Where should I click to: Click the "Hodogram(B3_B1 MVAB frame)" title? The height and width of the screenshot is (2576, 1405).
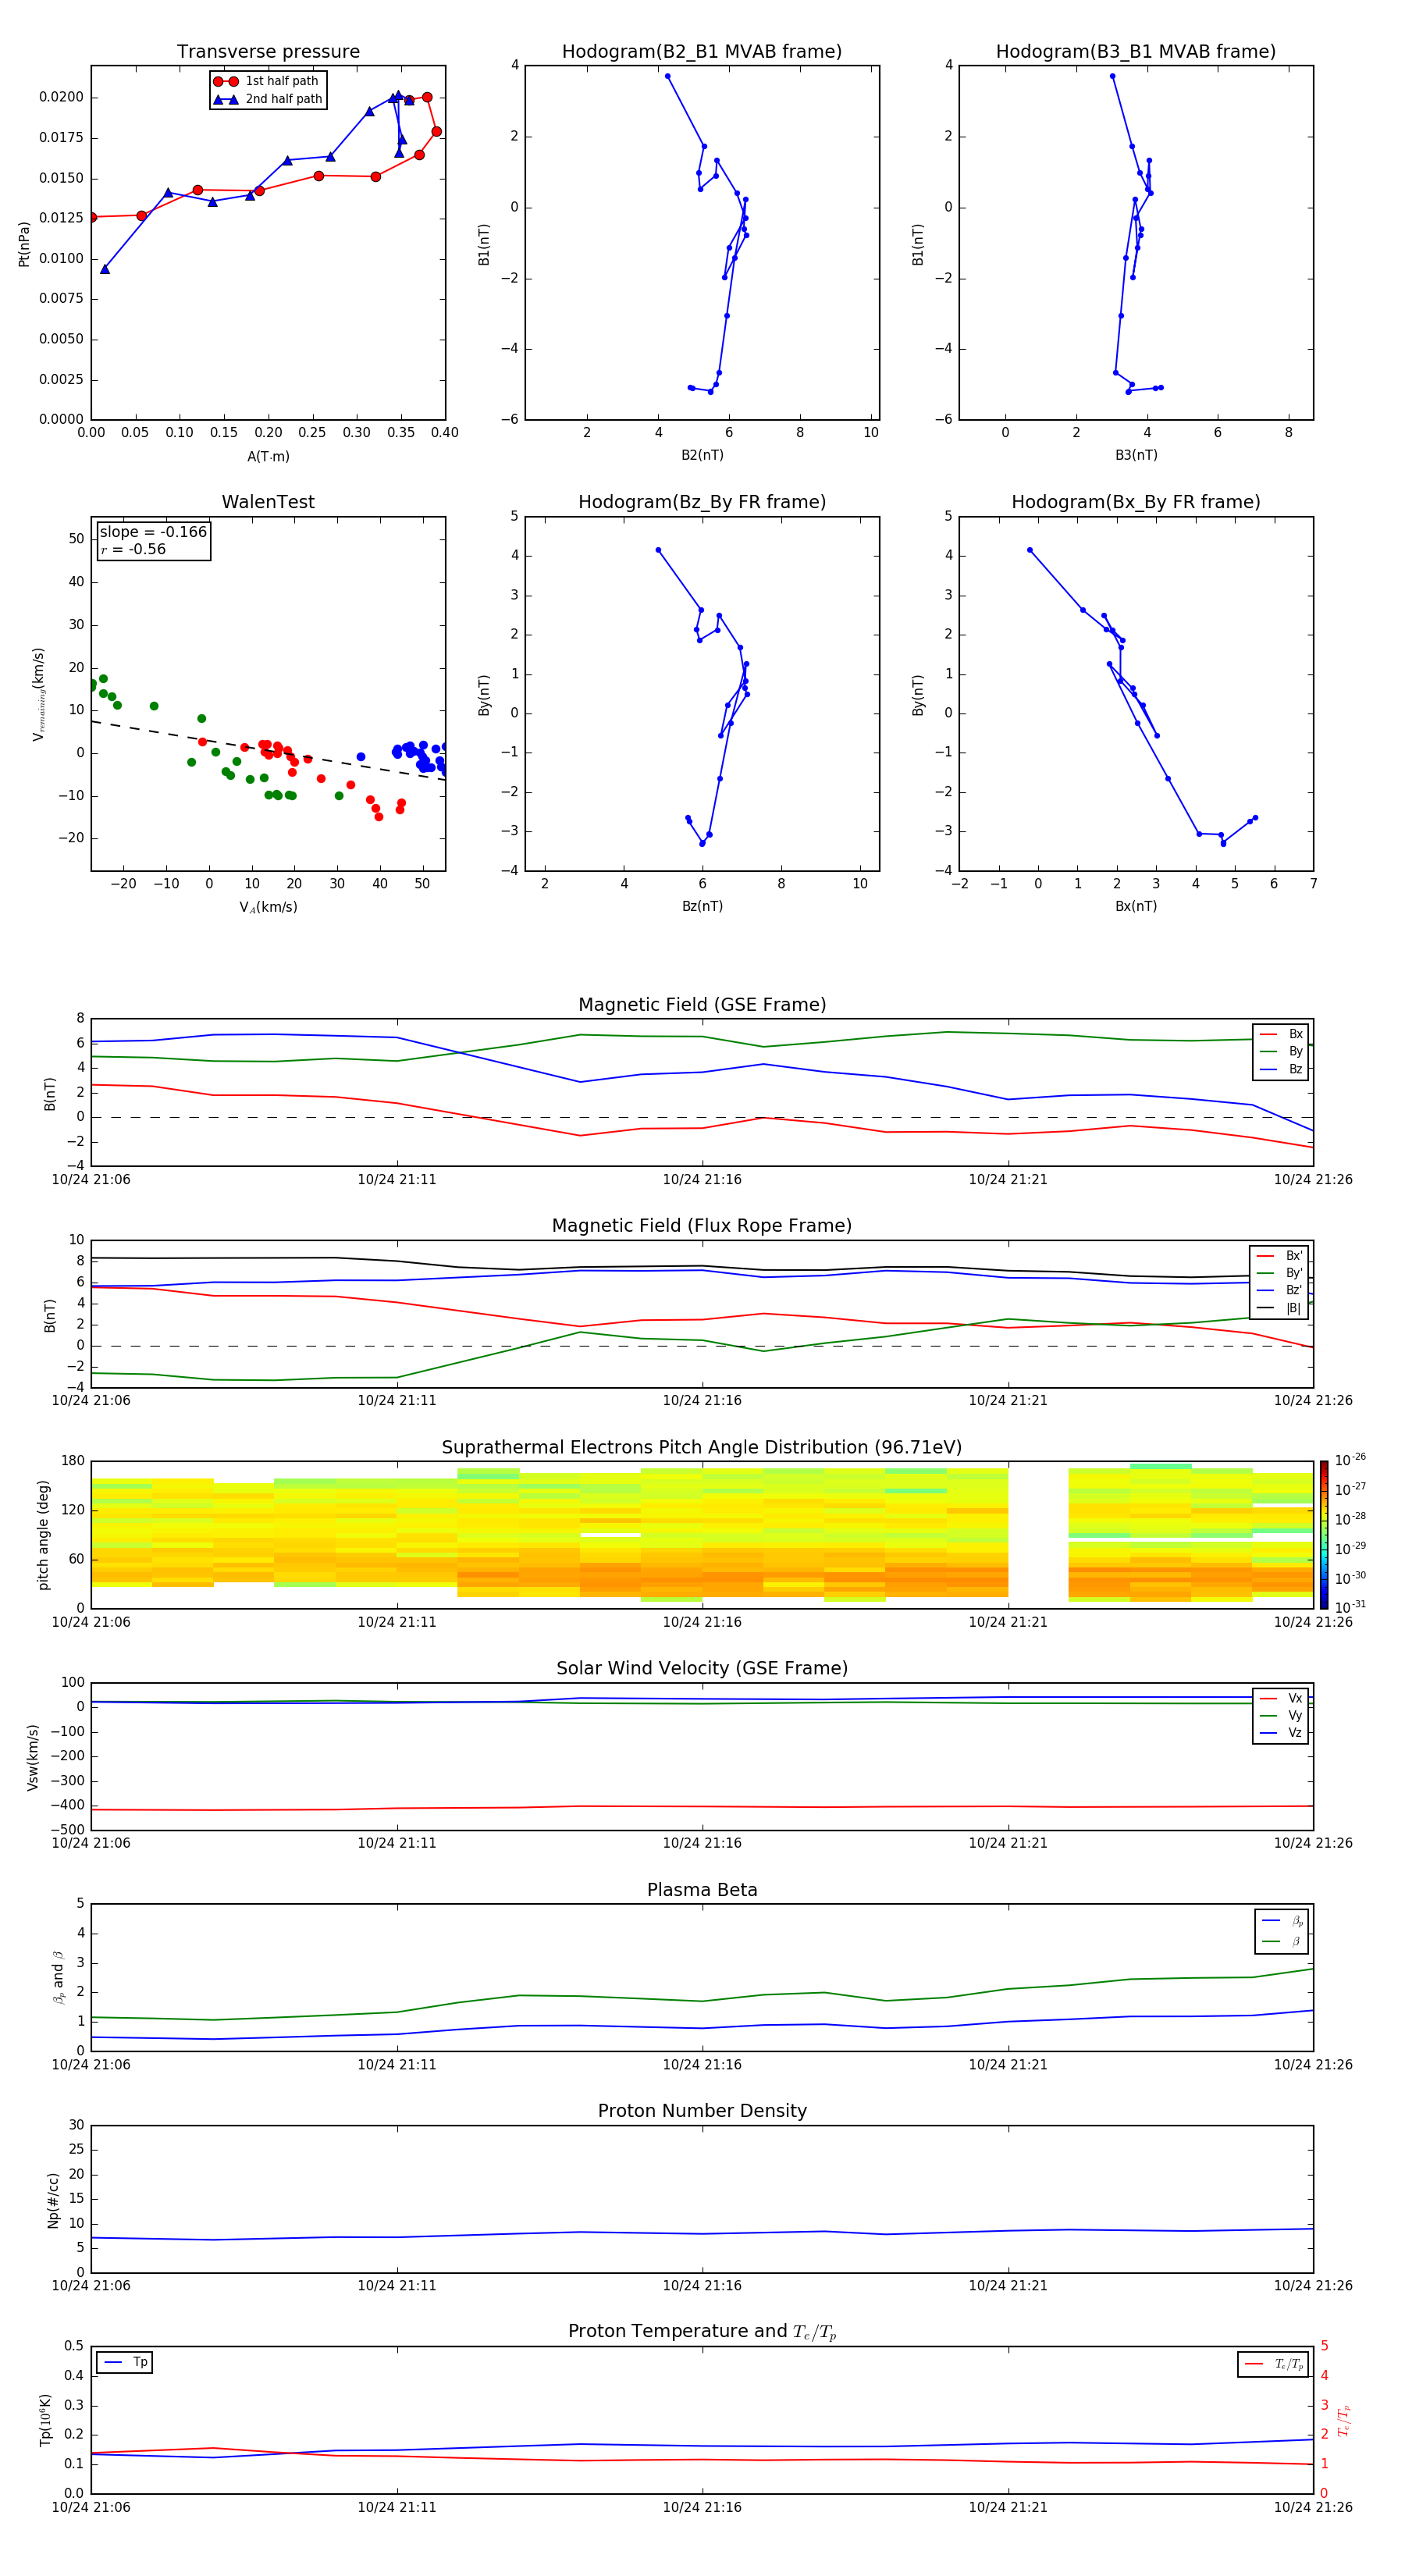click(1136, 52)
